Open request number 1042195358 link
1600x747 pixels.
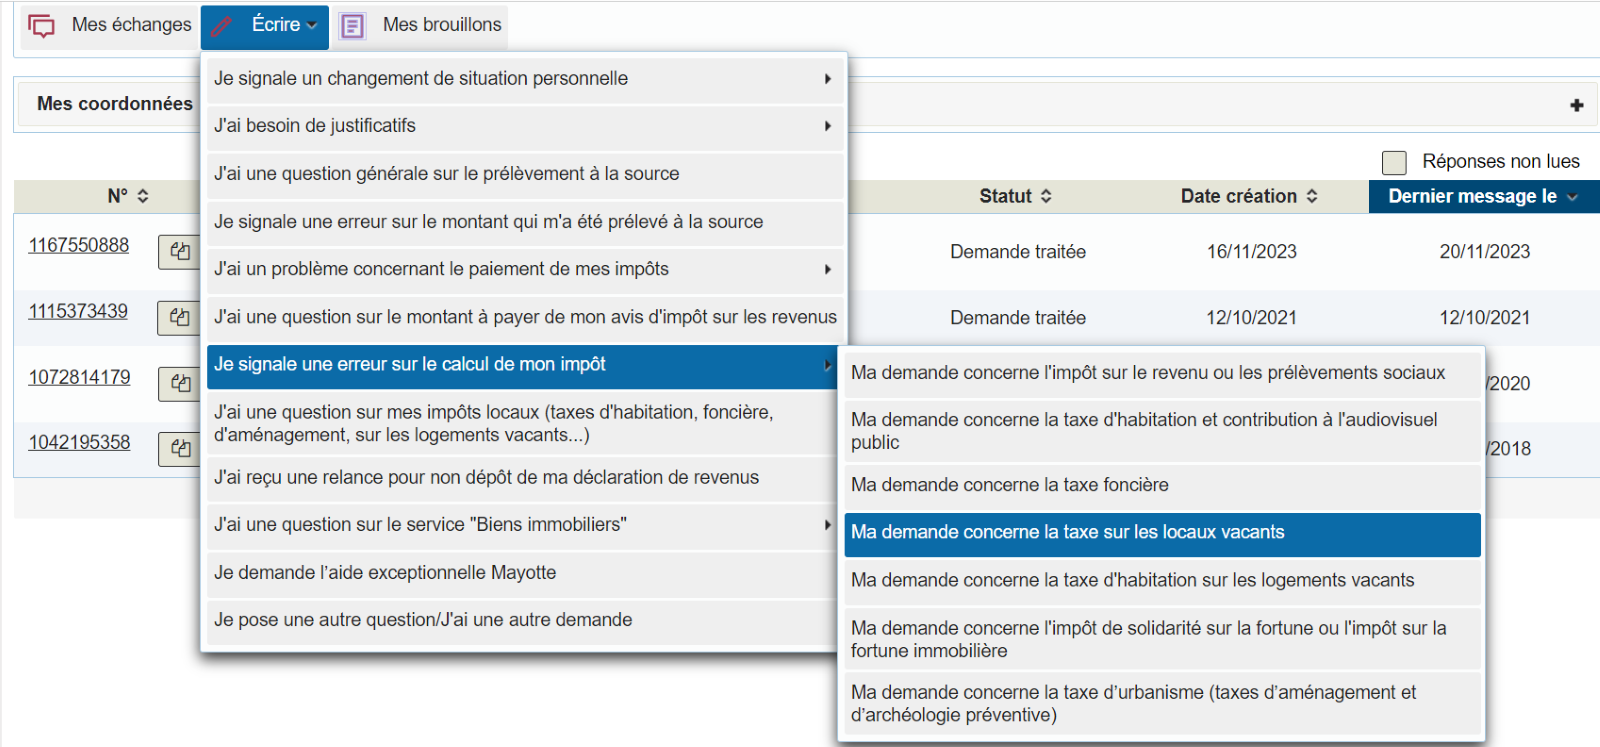[x=79, y=442]
